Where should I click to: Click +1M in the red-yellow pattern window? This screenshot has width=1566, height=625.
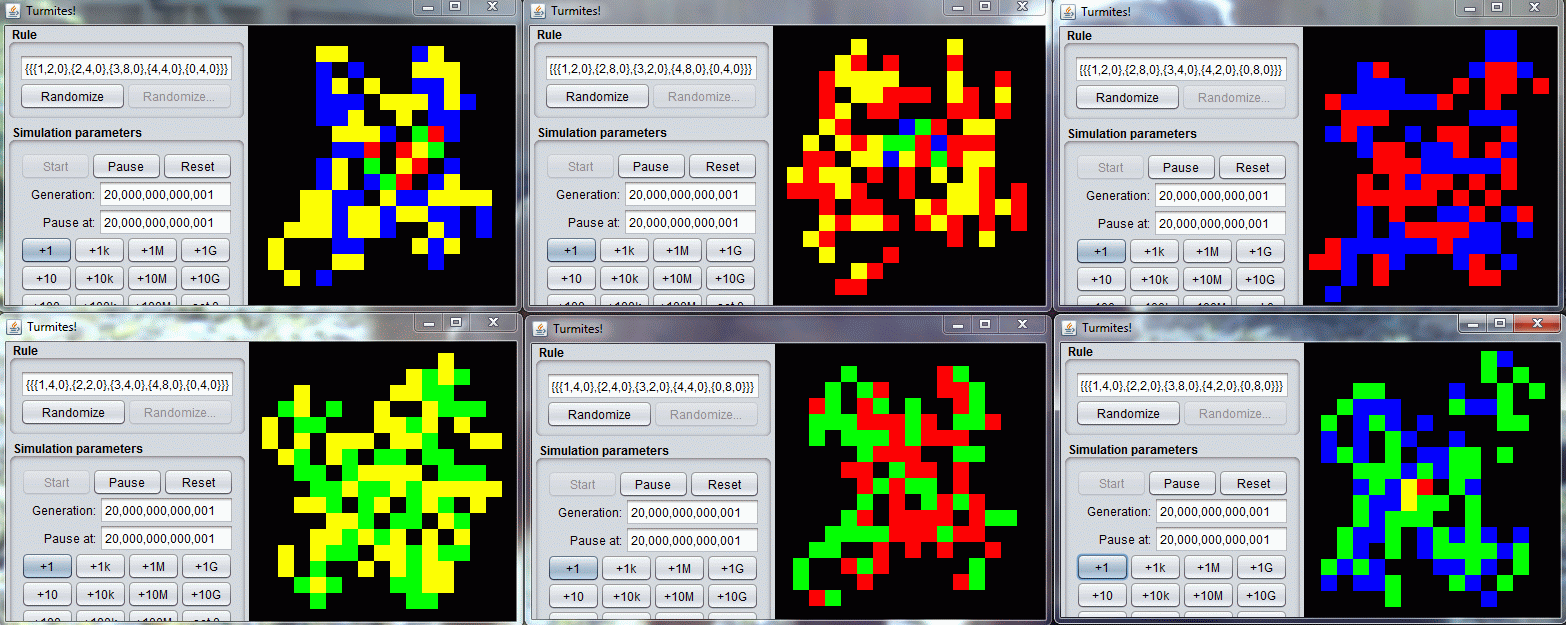coord(677,250)
